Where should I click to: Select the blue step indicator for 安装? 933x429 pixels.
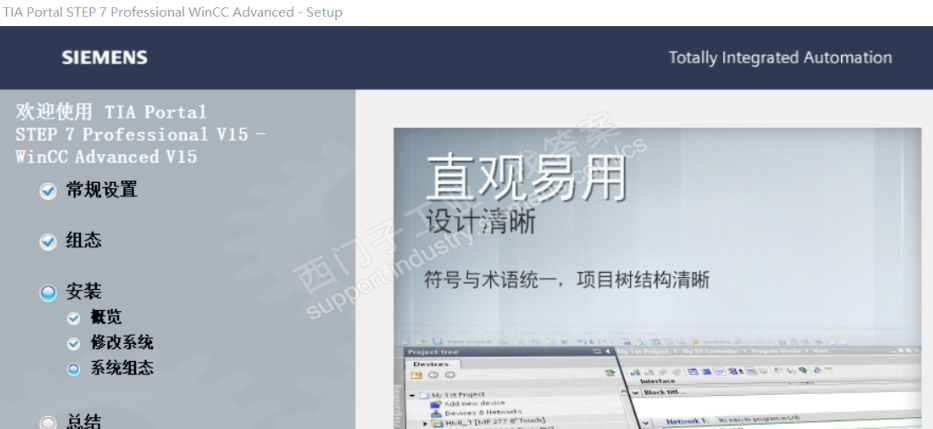48,292
